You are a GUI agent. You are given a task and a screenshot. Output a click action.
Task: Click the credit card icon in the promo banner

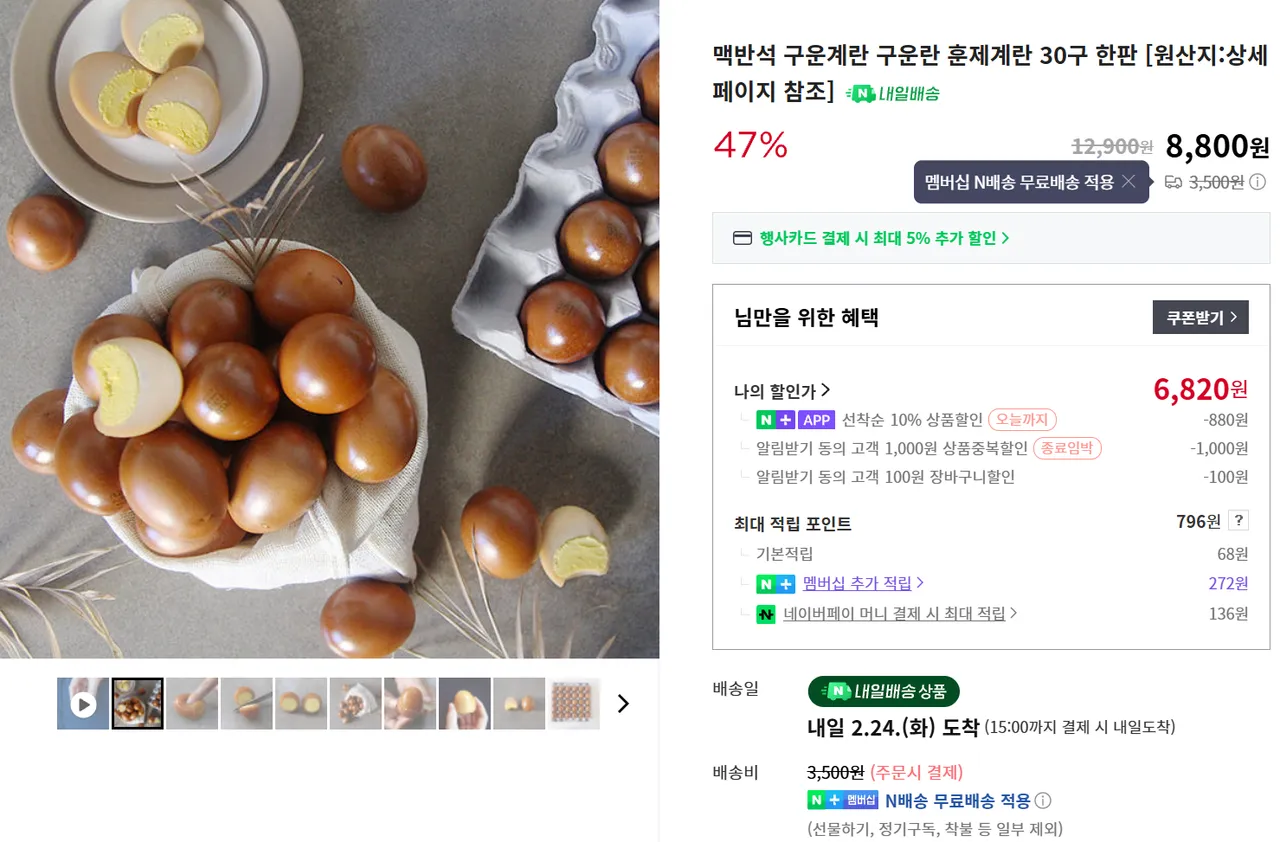click(742, 238)
